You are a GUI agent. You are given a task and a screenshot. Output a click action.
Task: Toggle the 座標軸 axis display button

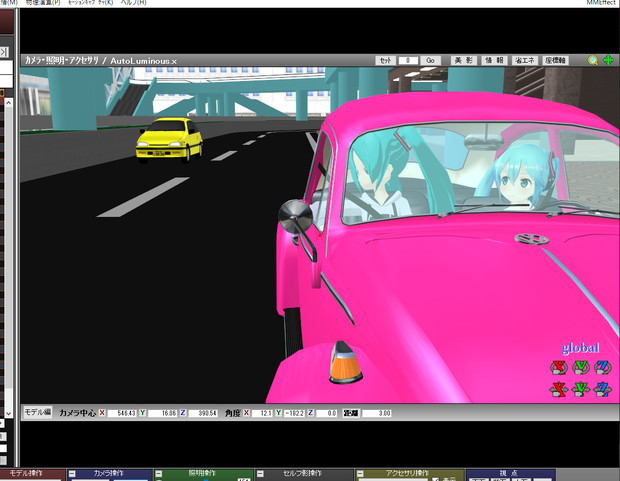tap(556, 60)
